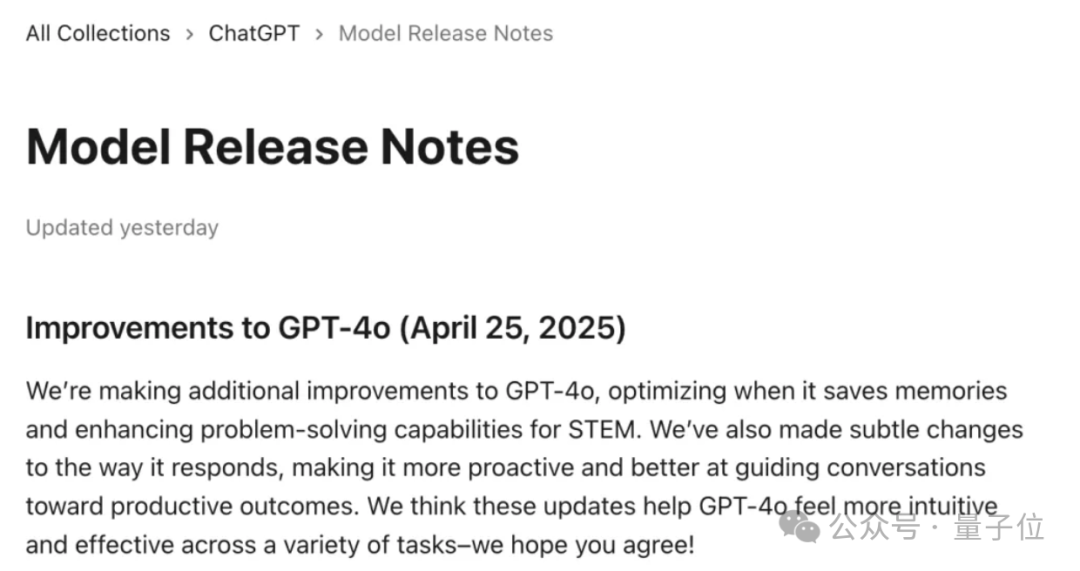Click the "(April 25, 2025)" date in heading
Screen dimensions: 1080x571
tap(513, 328)
